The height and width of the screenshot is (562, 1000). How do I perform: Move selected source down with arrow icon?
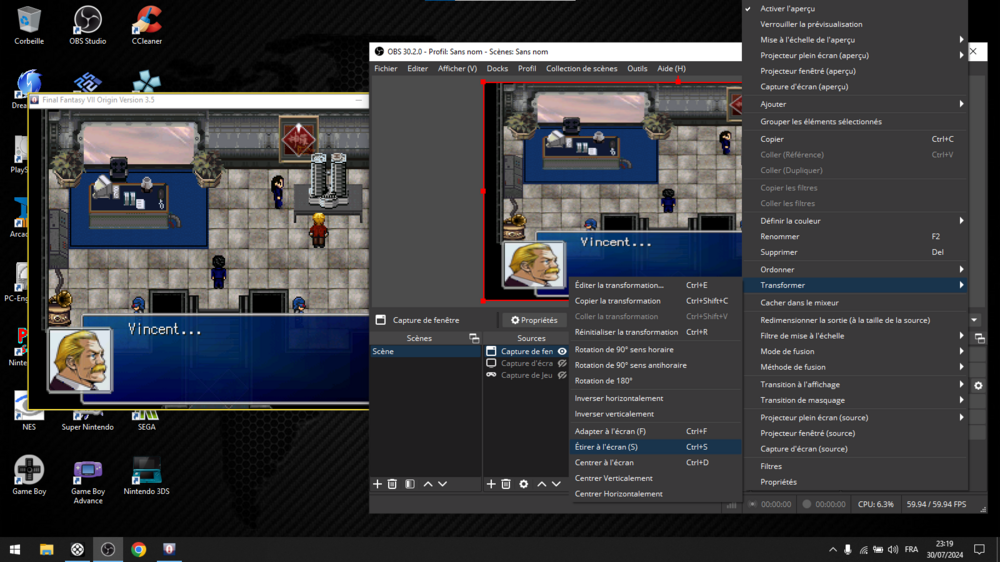(556, 484)
